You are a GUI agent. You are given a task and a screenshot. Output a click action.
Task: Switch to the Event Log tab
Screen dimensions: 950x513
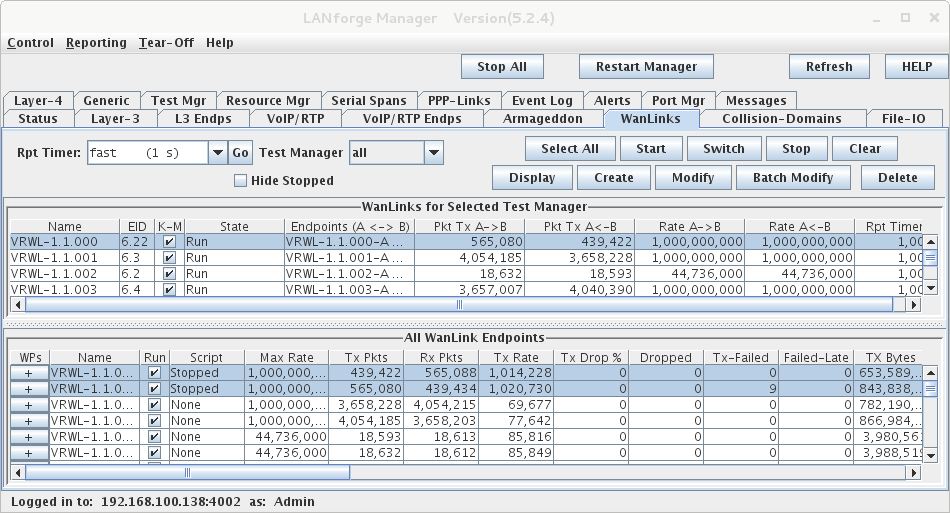[542, 101]
